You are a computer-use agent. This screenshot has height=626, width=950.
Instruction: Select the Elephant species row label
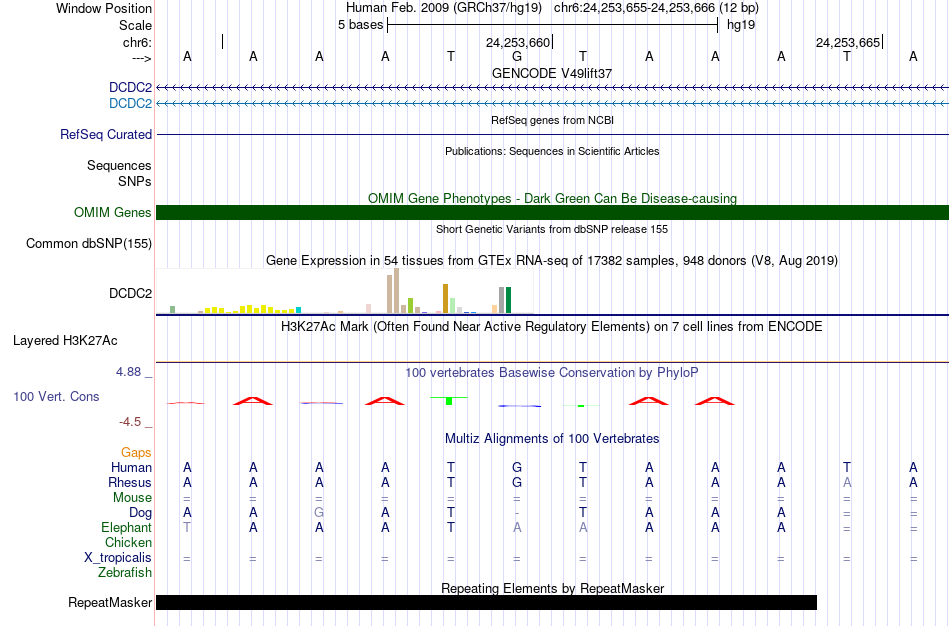click(x=126, y=528)
